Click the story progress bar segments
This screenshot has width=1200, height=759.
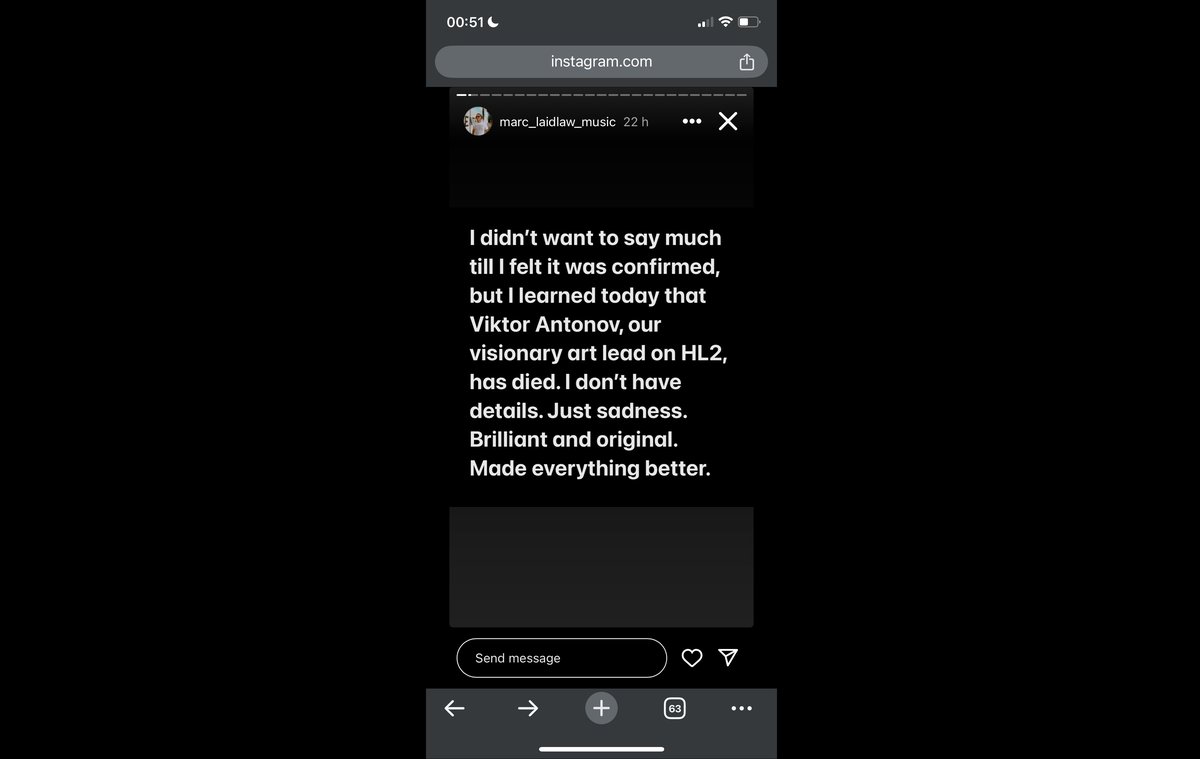[601, 95]
